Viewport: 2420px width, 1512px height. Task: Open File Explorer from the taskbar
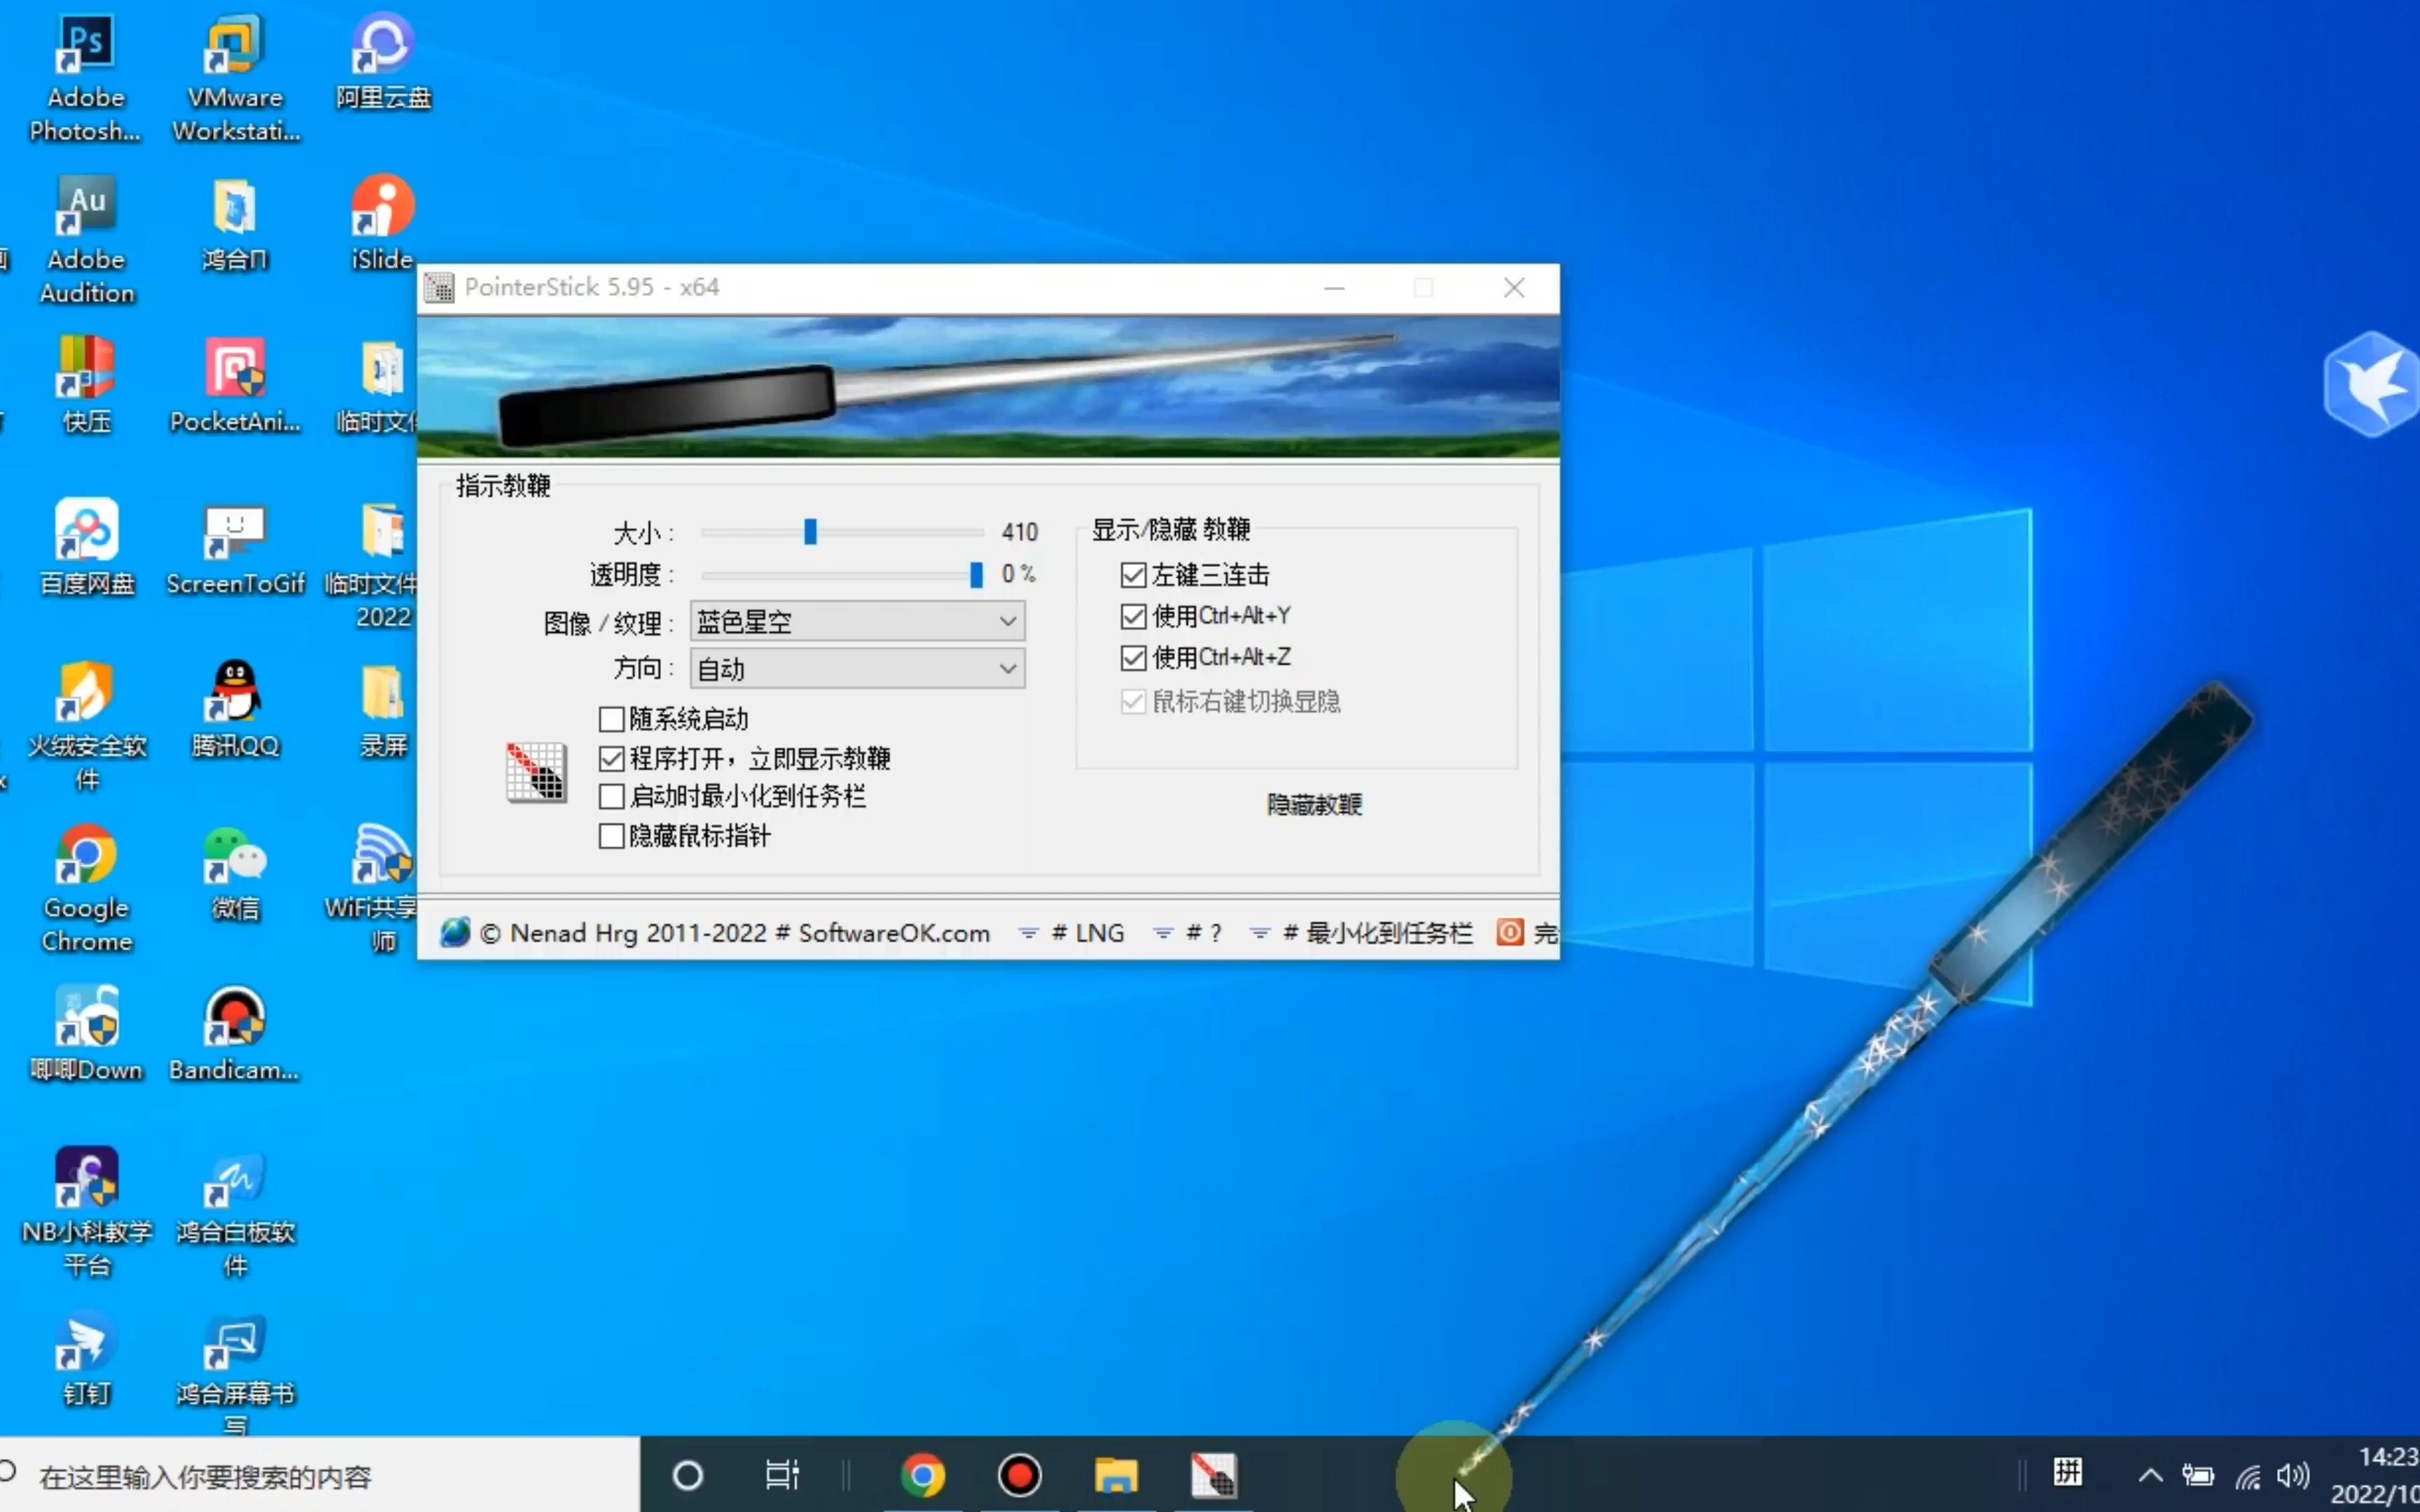click(1116, 1475)
